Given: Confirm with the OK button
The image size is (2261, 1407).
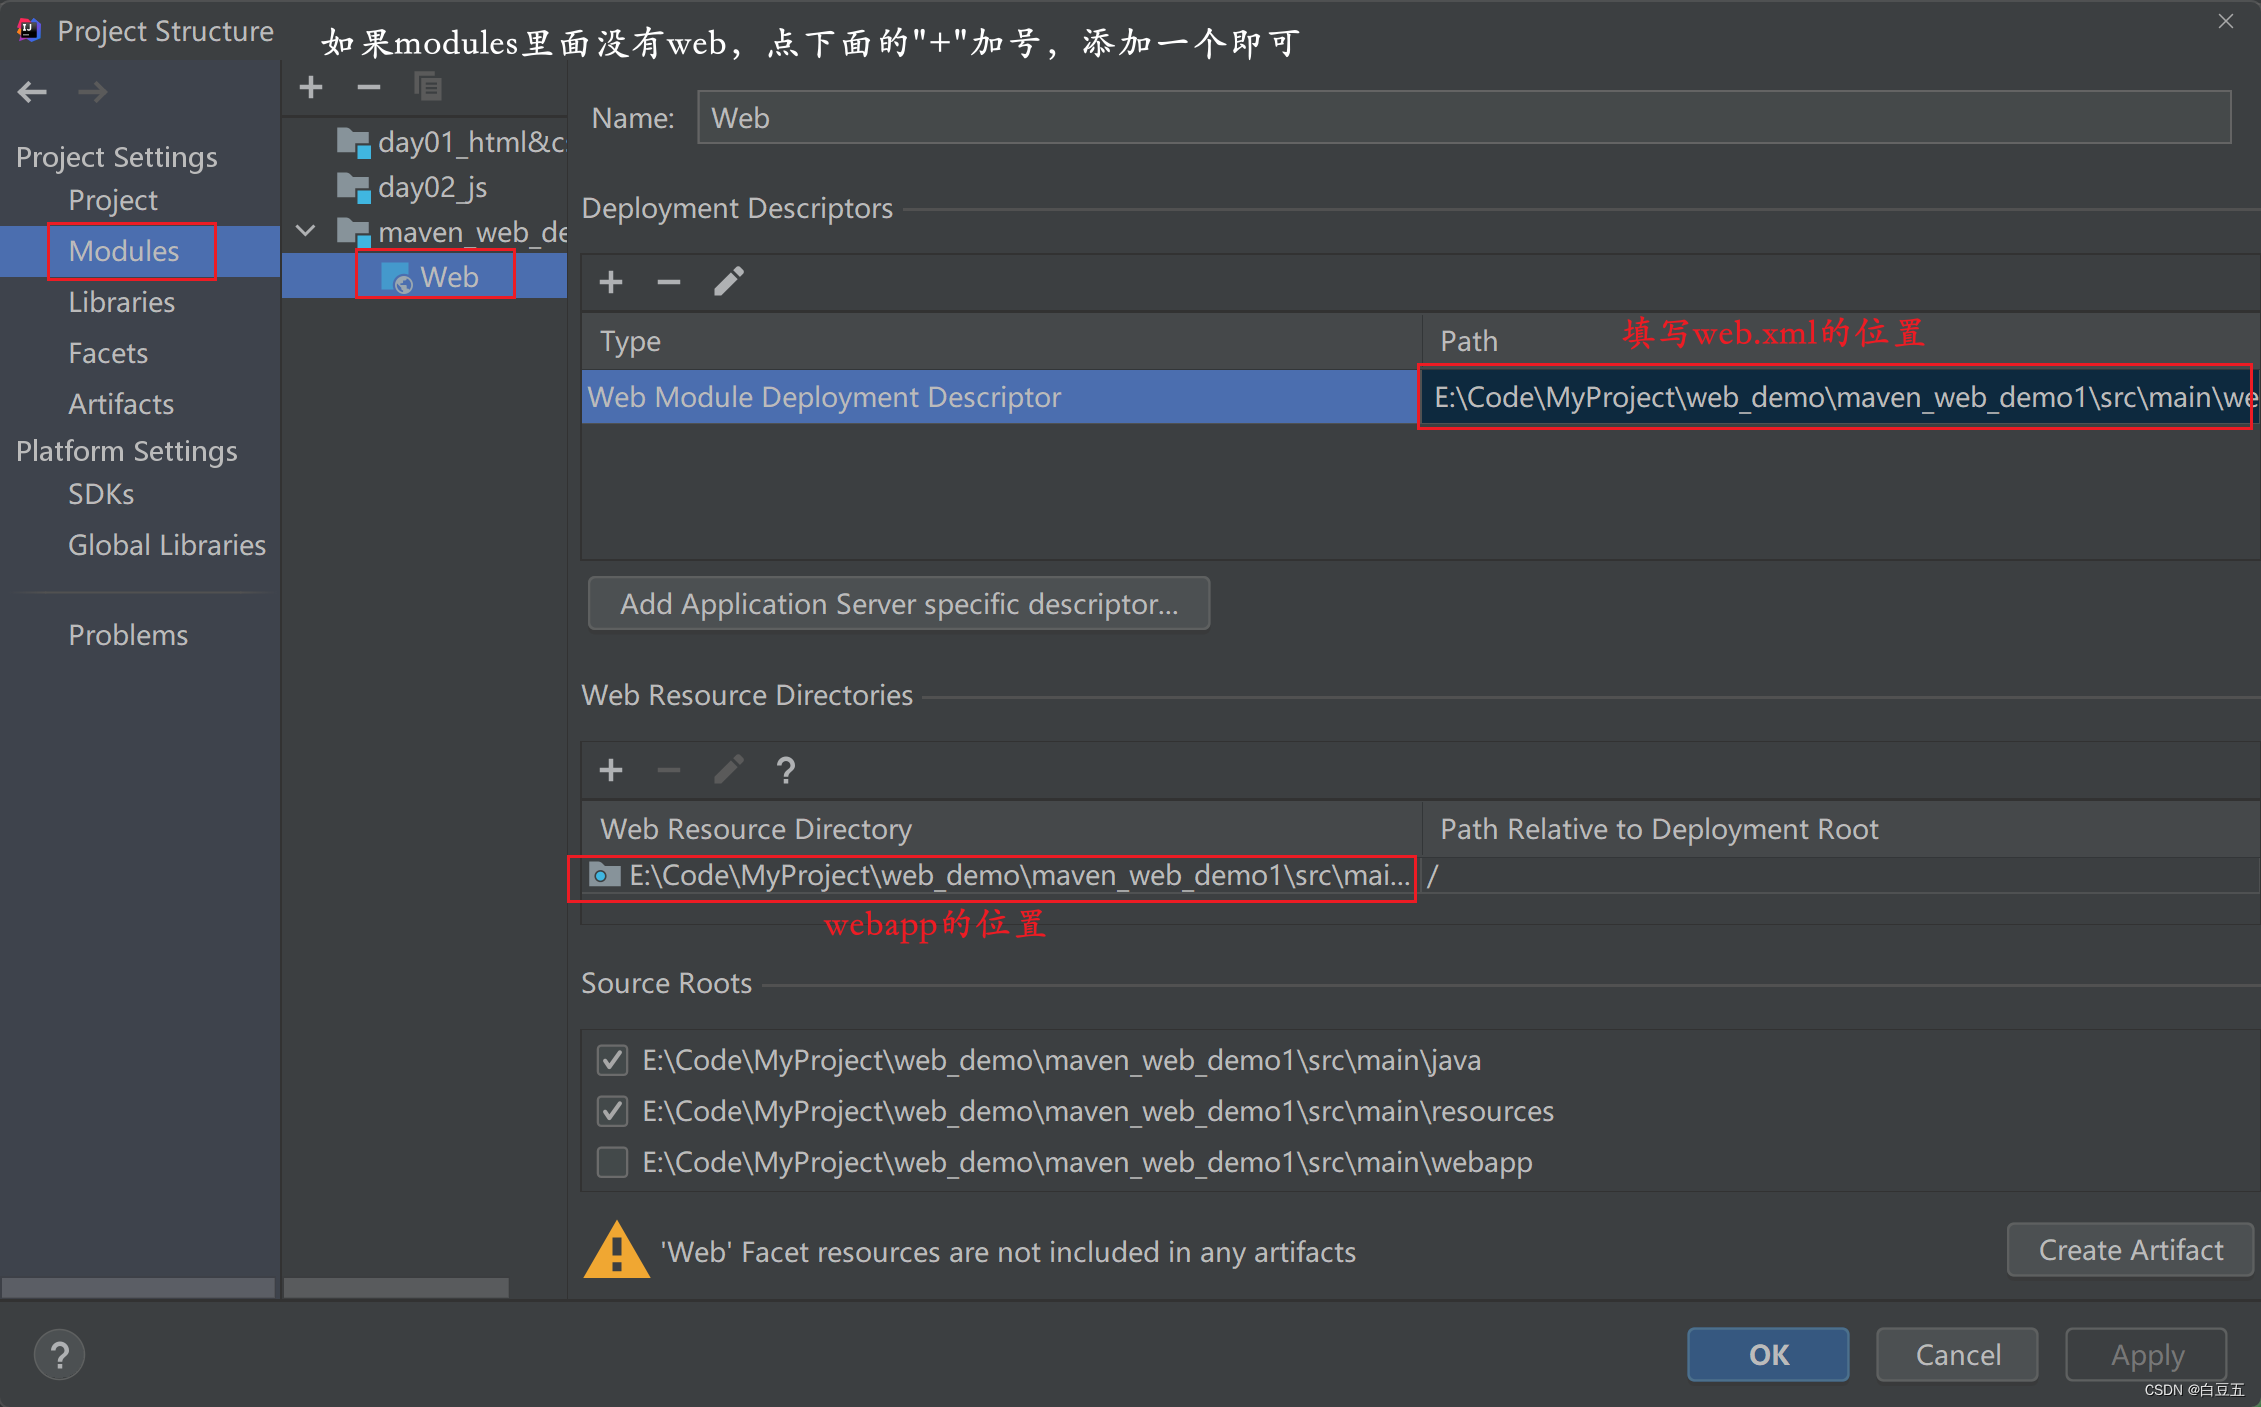Looking at the screenshot, I should [x=1768, y=1355].
